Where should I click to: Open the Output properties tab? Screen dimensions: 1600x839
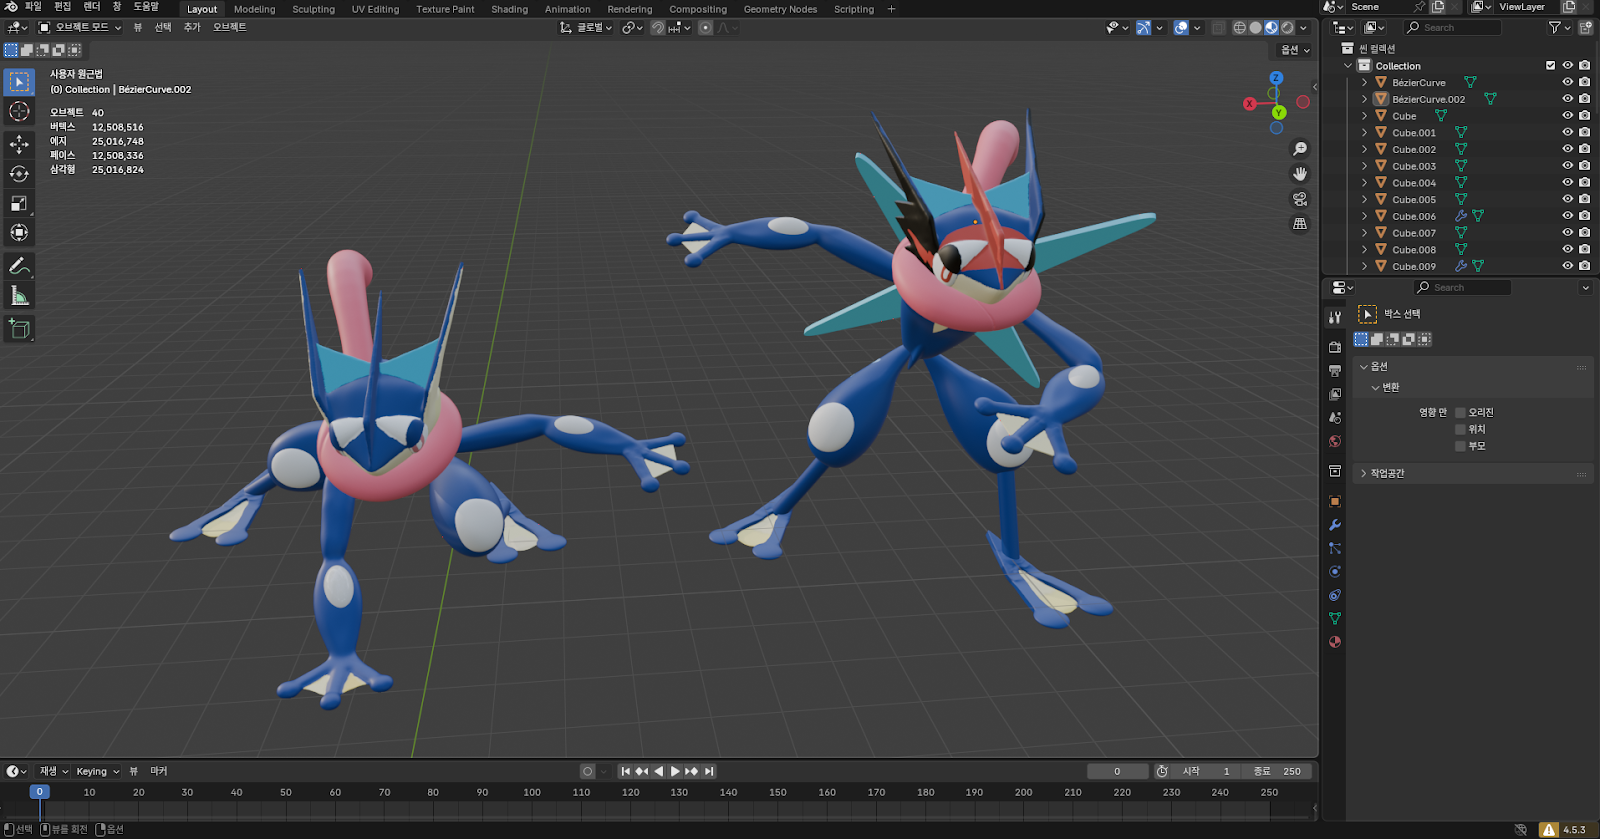[x=1335, y=371]
